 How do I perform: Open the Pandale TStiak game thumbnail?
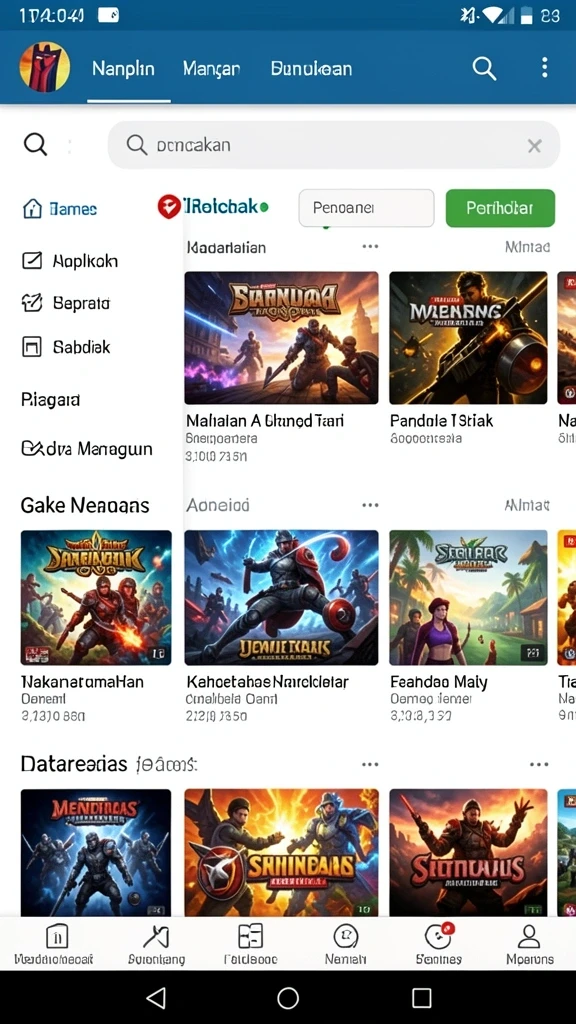click(x=468, y=338)
